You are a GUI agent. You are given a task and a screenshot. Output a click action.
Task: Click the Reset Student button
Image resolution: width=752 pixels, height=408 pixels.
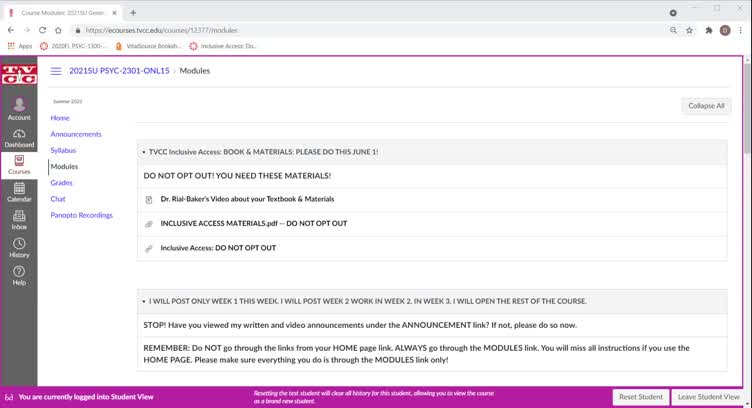[639, 397]
